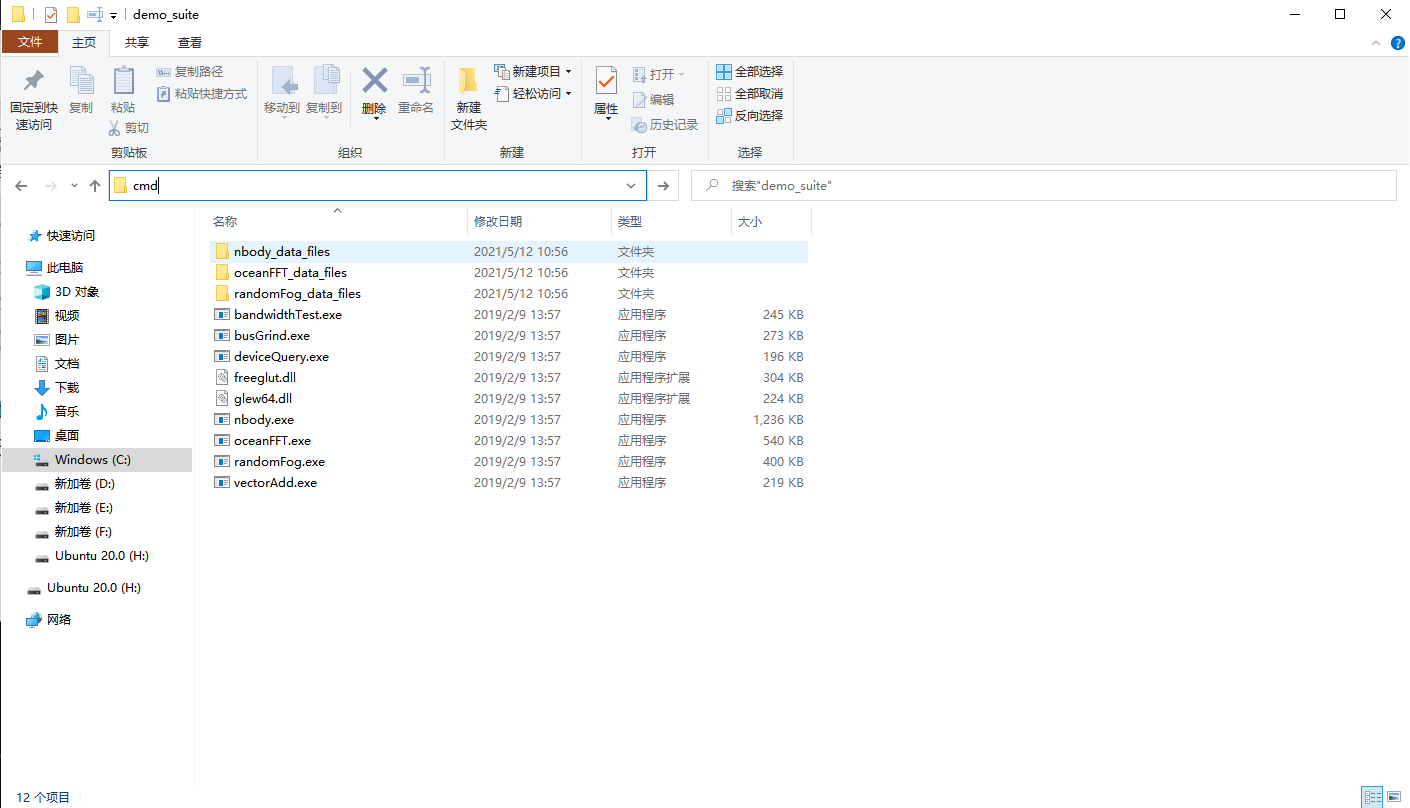Click Invert Selection (反向选择)
Image resolution: width=1410 pixels, height=808 pixels.
tap(750, 116)
